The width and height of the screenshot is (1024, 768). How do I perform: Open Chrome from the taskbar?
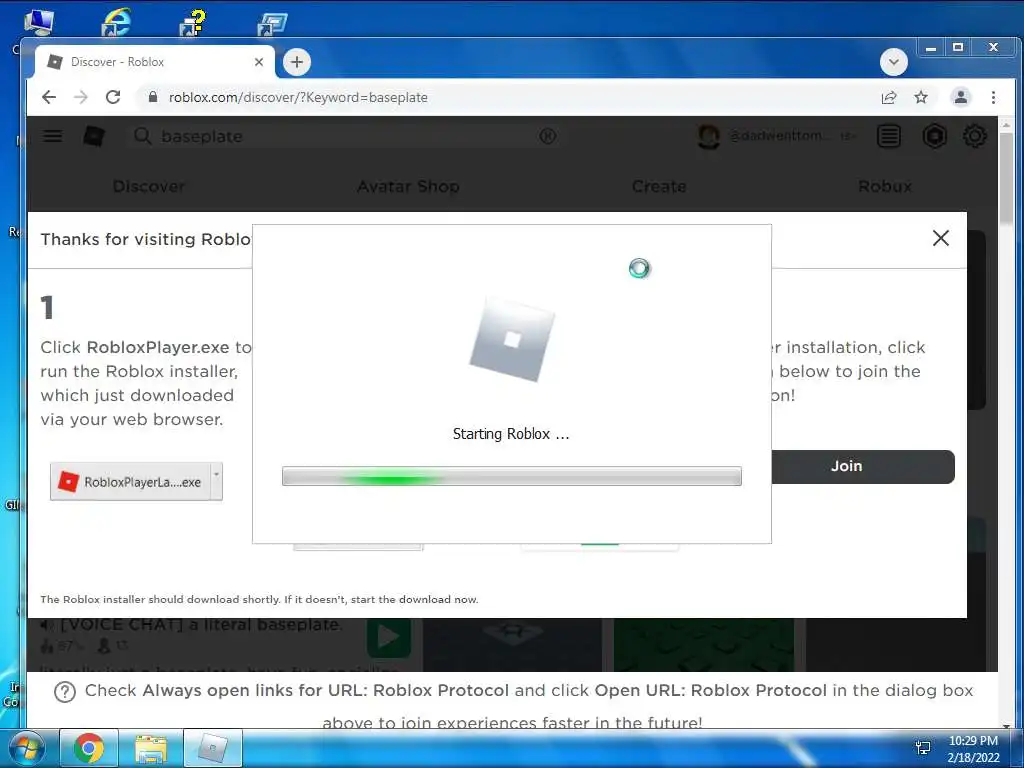[x=89, y=748]
